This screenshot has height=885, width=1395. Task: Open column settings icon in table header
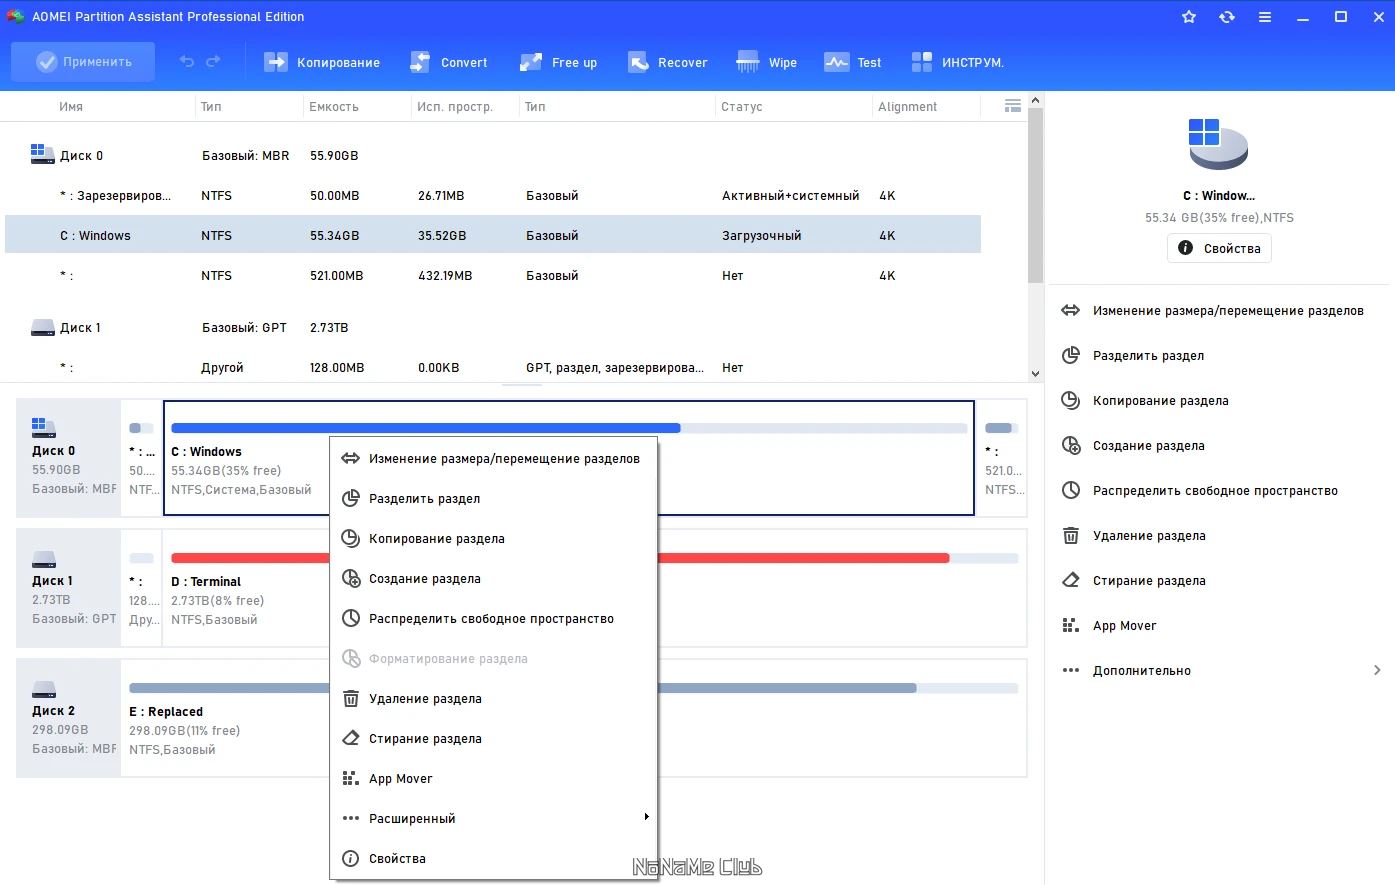click(1012, 106)
